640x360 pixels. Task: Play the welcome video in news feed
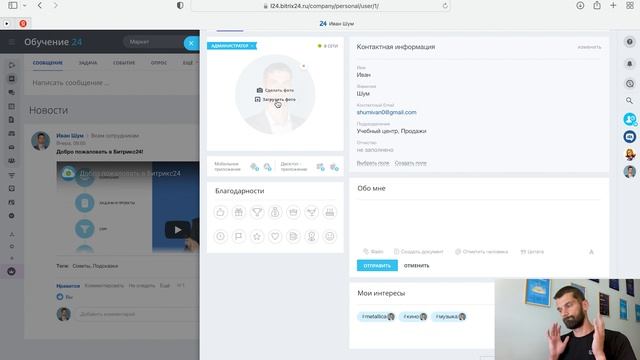177,230
